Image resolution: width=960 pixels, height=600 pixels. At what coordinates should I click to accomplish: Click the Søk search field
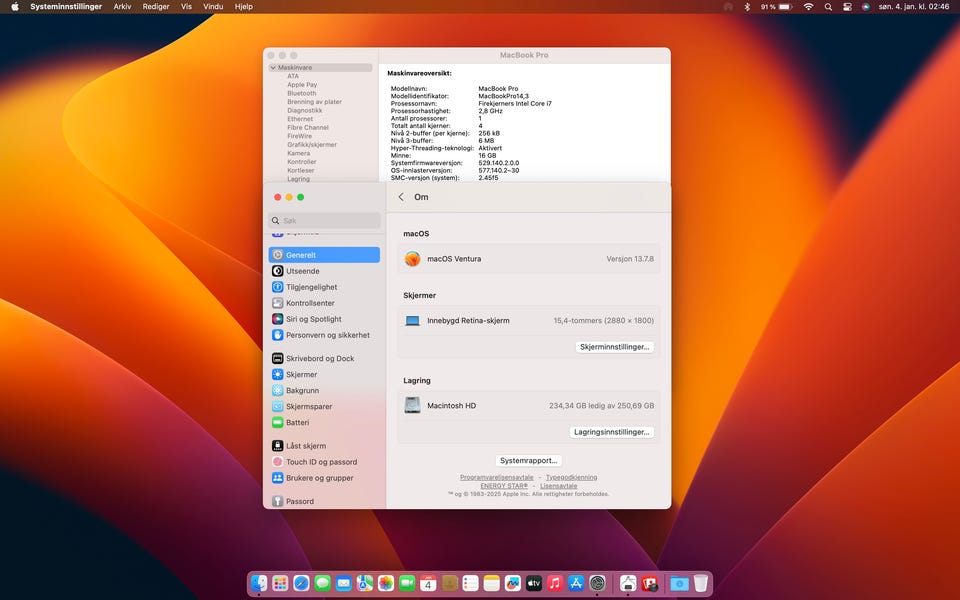click(x=325, y=221)
